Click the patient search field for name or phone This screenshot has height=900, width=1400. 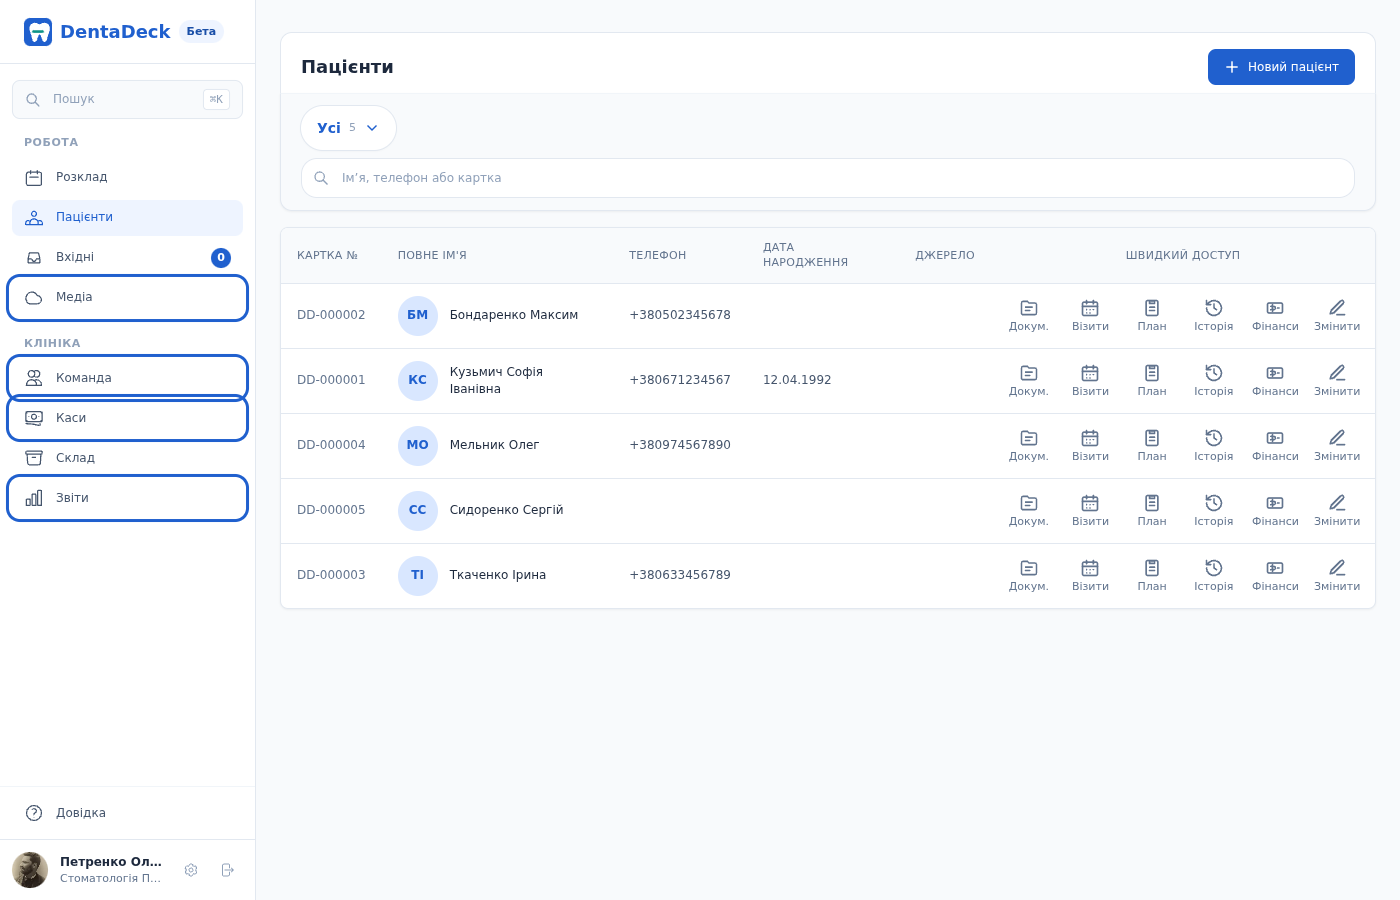[x=828, y=178]
